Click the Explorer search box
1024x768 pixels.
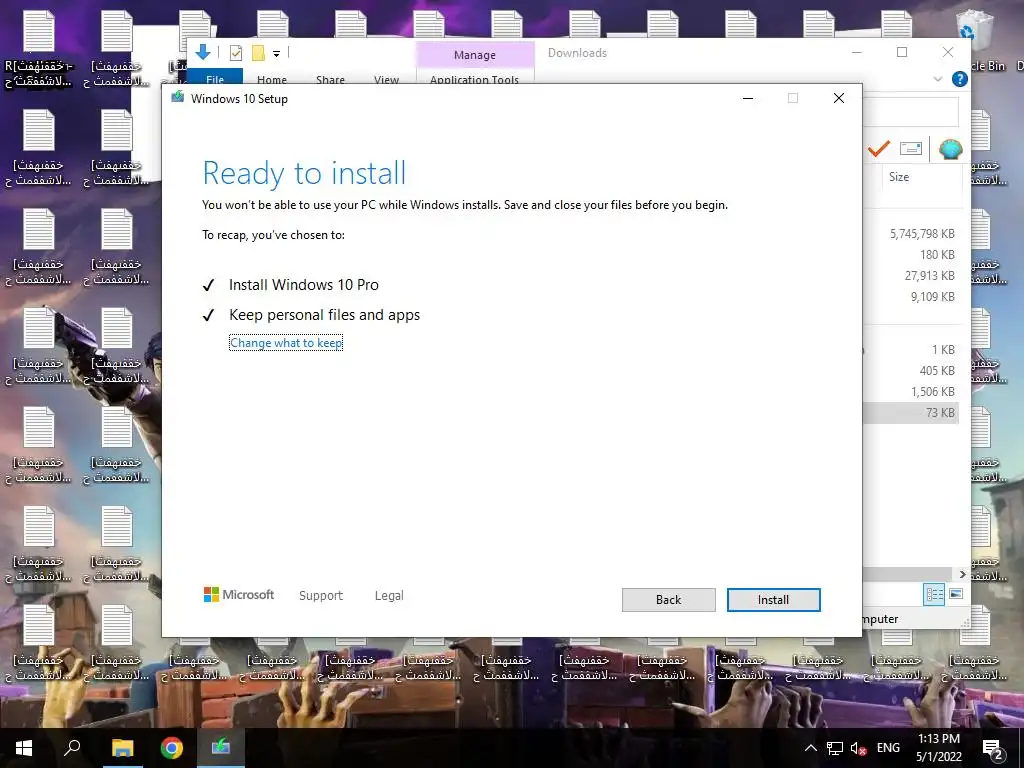click(x=911, y=112)
